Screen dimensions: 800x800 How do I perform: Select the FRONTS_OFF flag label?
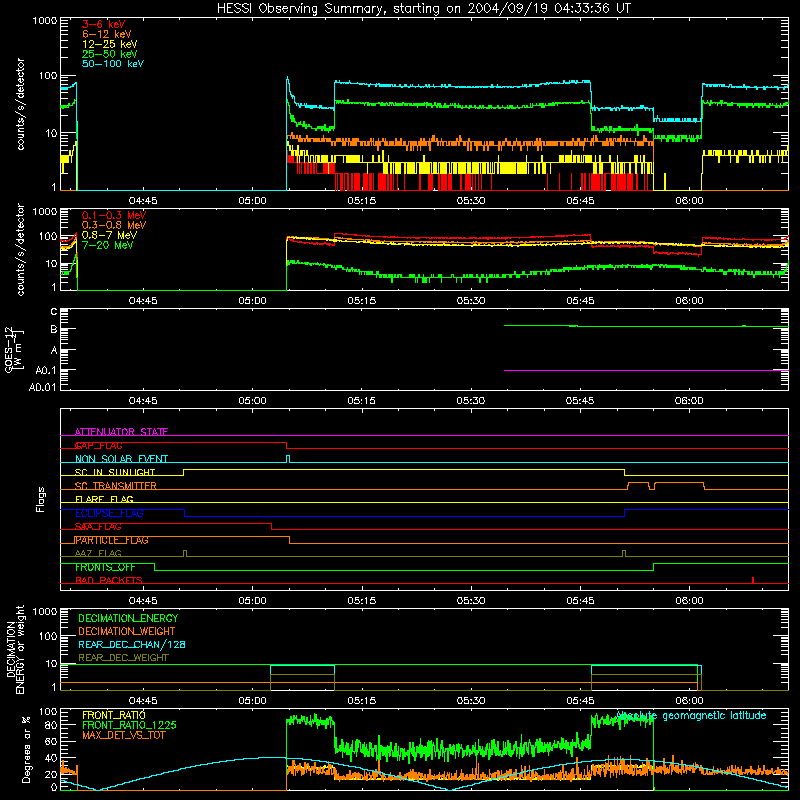tap(105, 567)
